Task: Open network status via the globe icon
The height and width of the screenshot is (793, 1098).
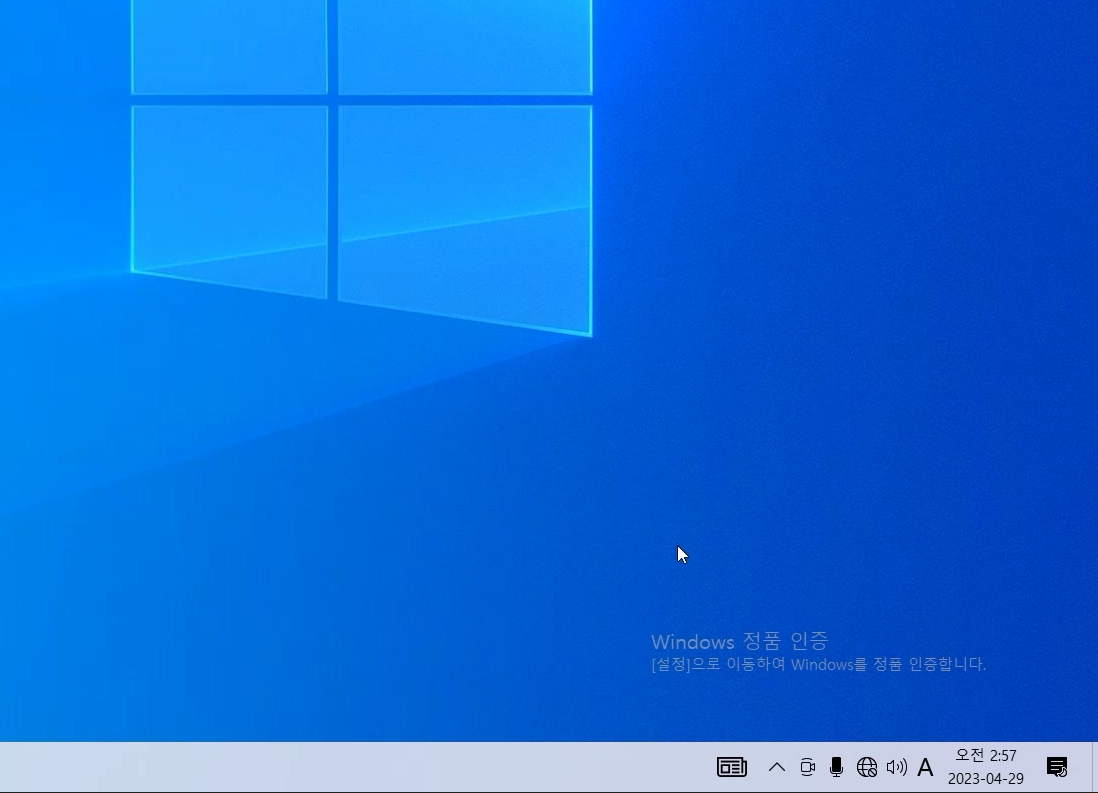Action: 867,767
